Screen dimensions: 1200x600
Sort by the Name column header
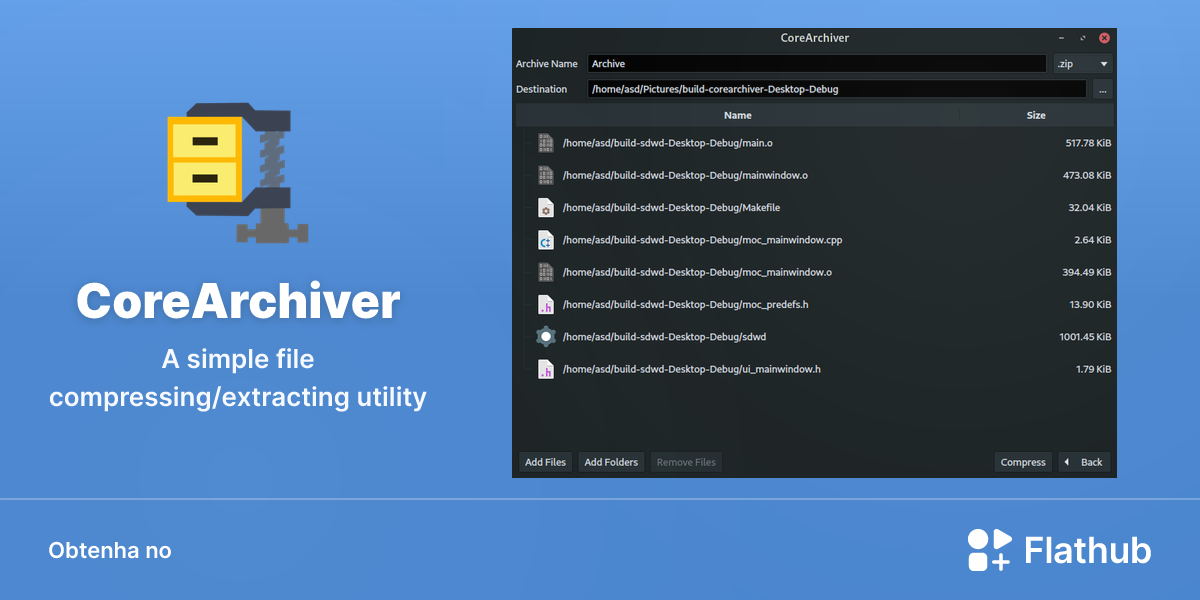pyautogui.click(x=737, y=115)
